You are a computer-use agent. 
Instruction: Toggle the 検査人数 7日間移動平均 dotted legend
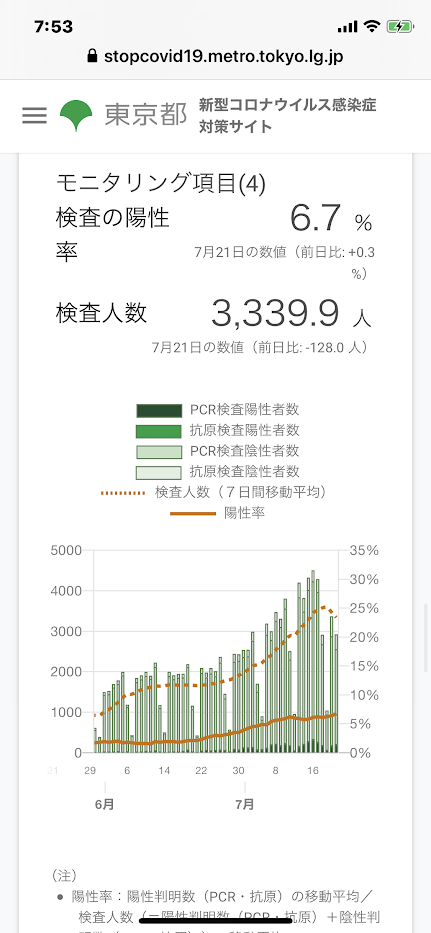(x=217, y=492)
